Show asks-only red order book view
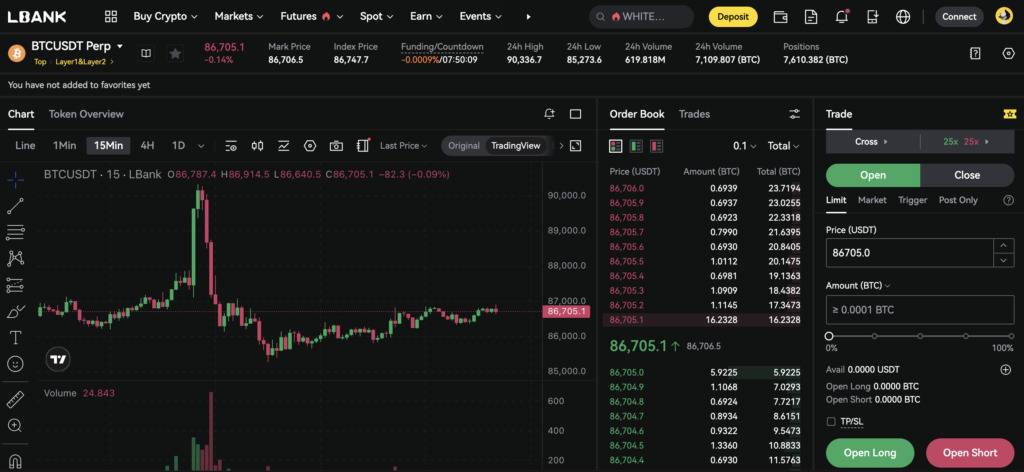Screen dimensions: 1024x472 [x=656, y=146]
